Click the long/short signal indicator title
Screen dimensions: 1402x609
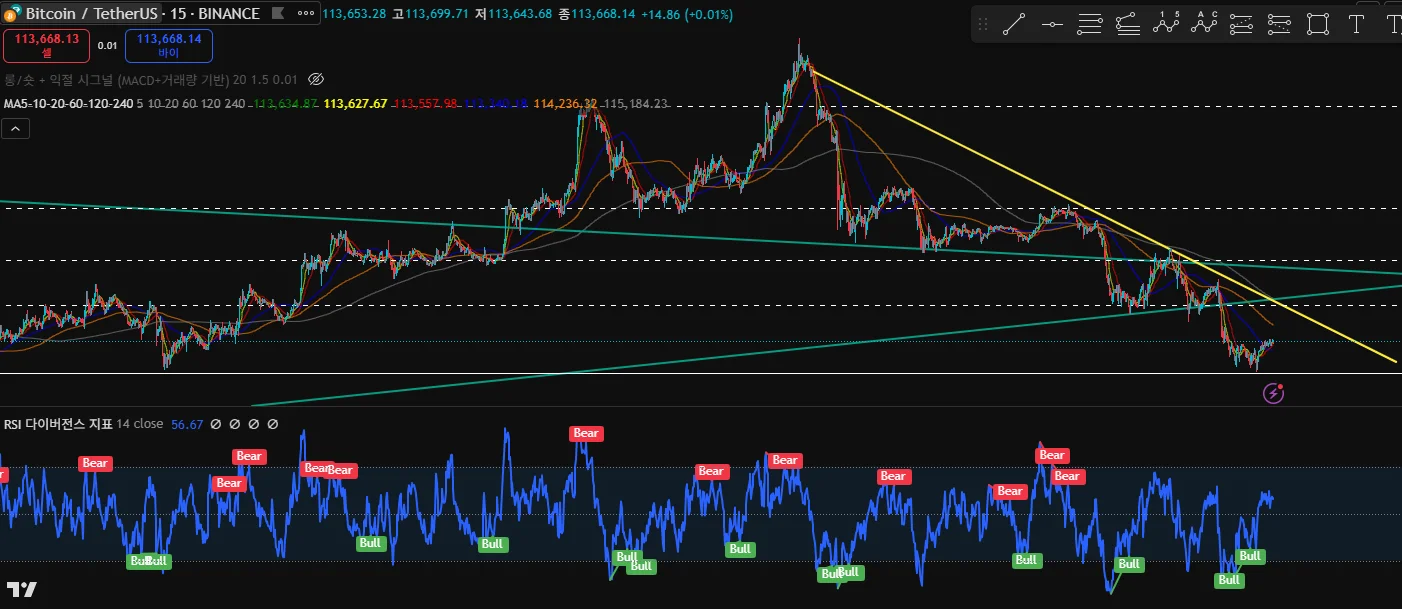115,79
